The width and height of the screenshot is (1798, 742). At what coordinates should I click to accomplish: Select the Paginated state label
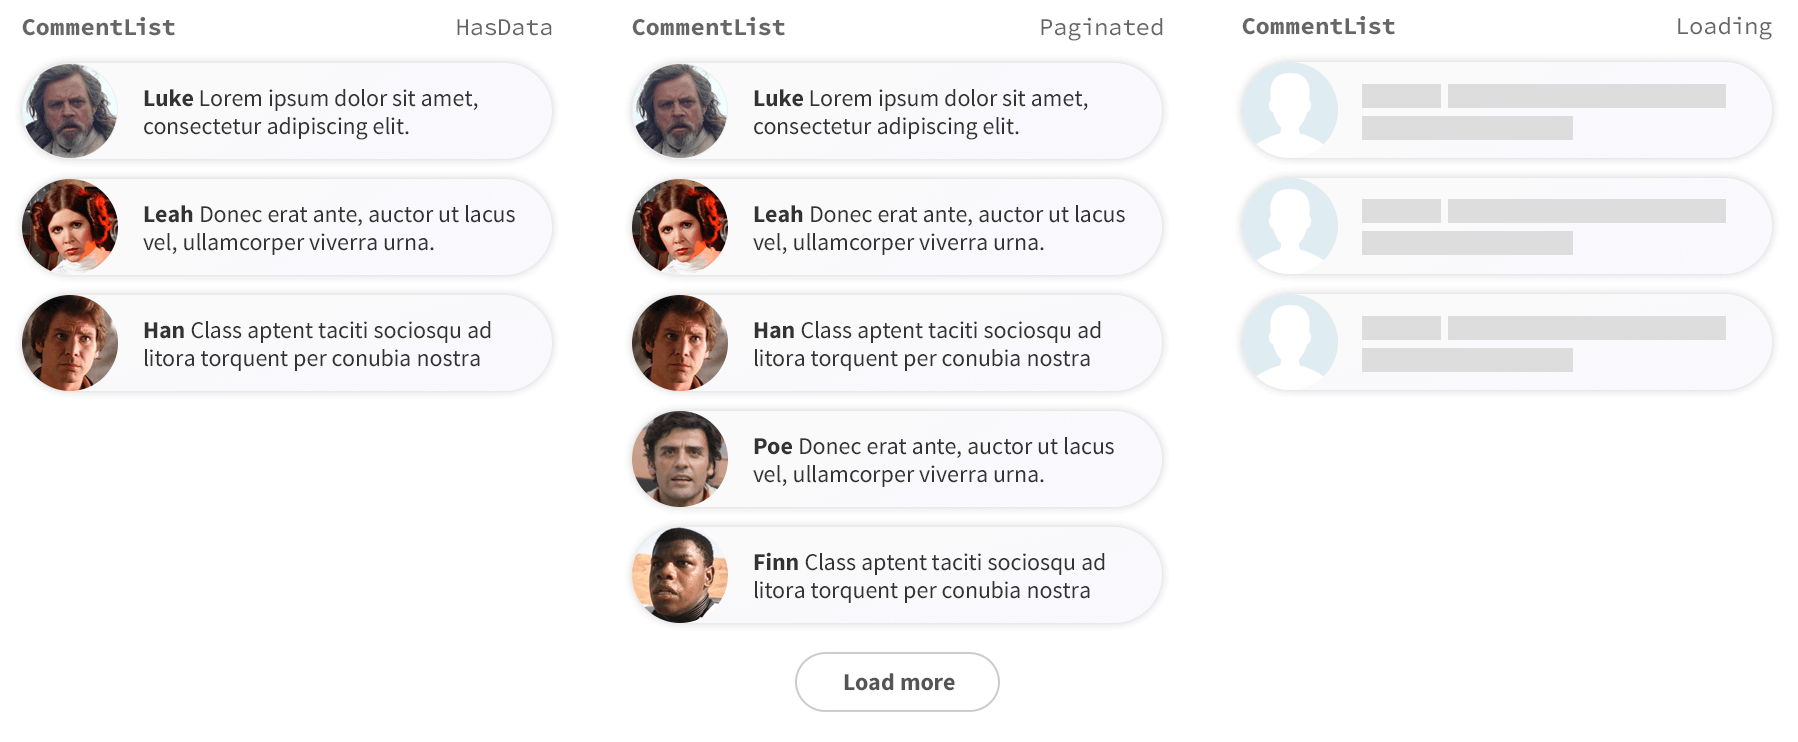pos(1101,27)
